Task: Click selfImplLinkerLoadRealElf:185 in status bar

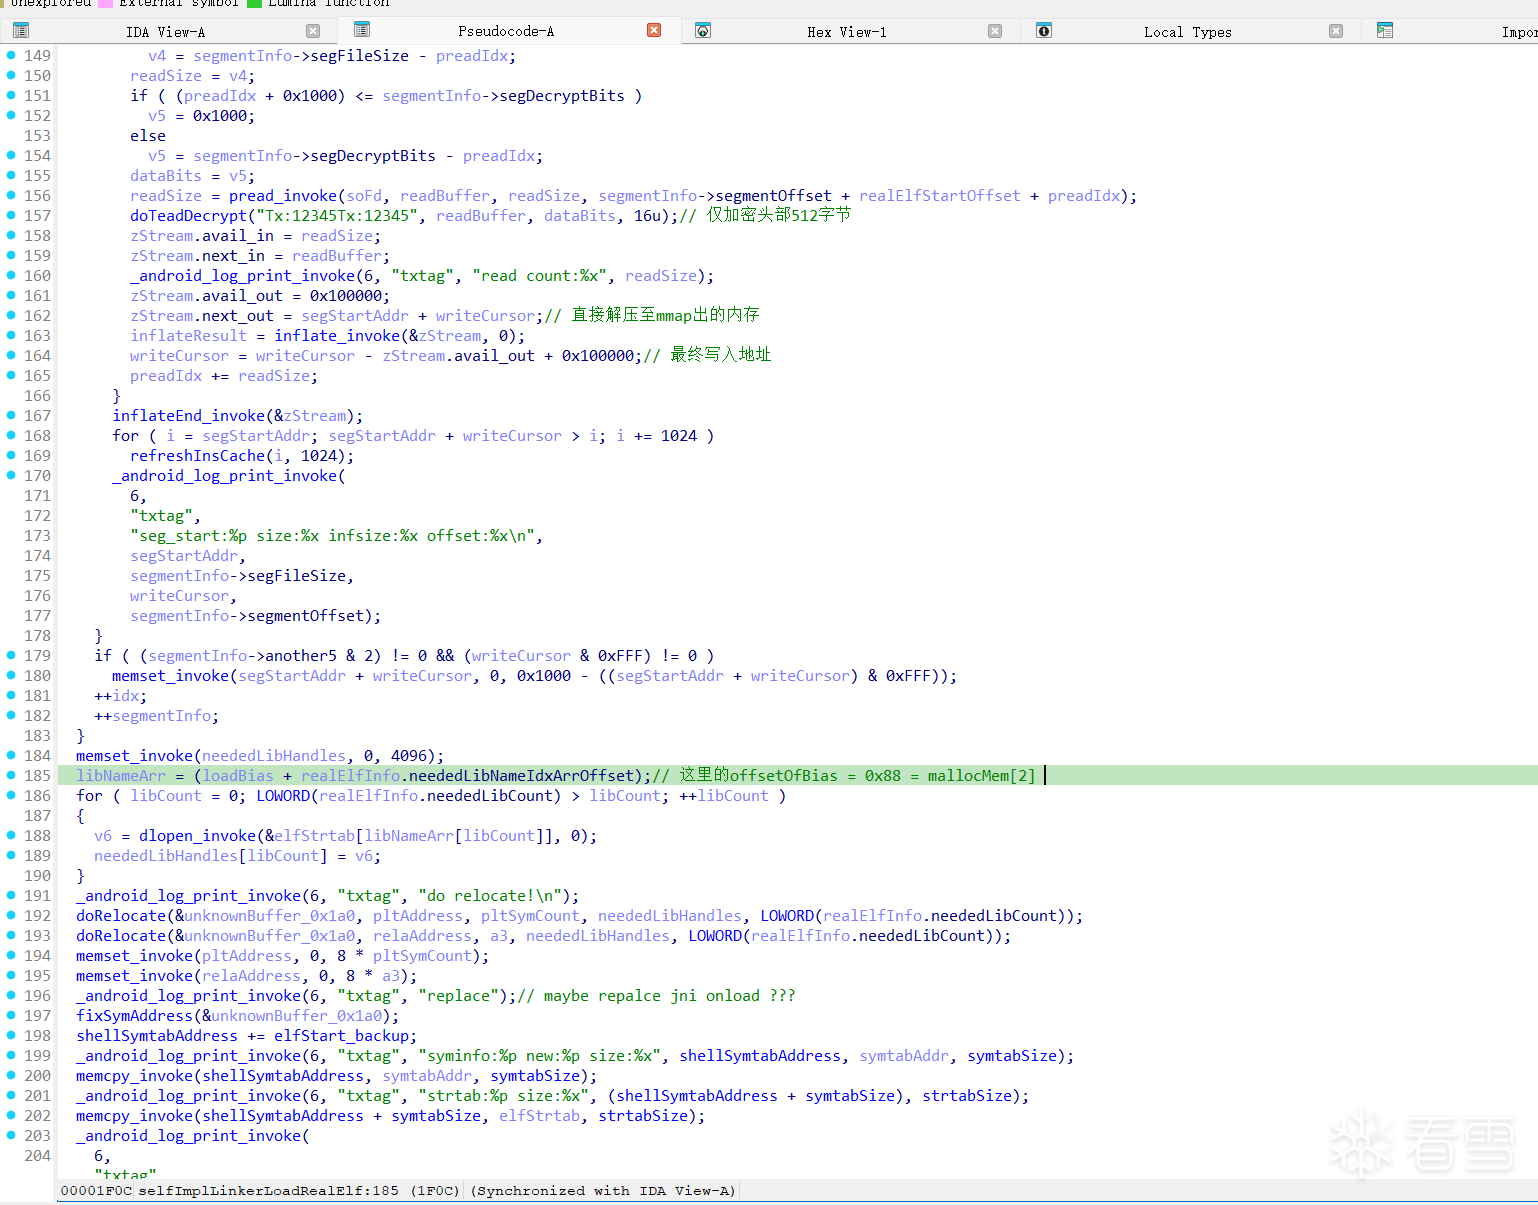Action: pyautogui.click(x=268, y=1191)
